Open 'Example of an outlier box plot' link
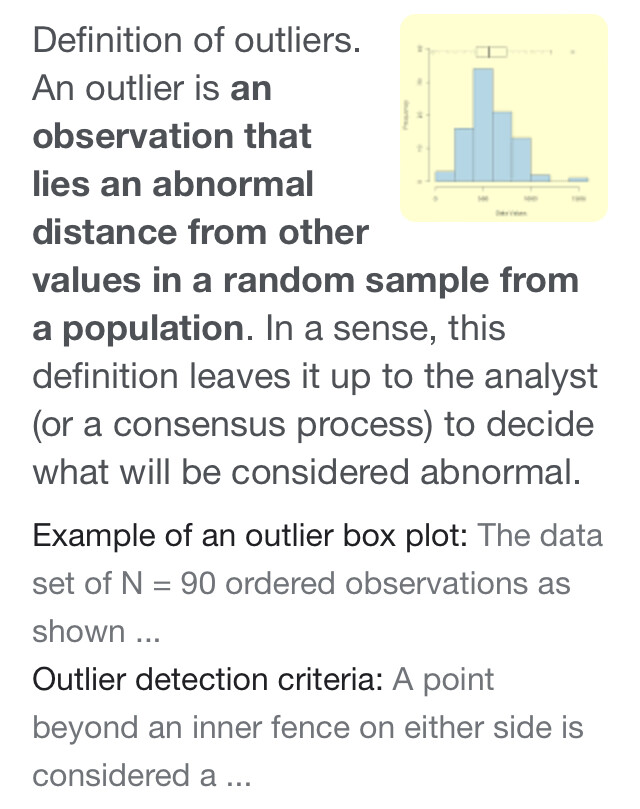 [250, 536]
